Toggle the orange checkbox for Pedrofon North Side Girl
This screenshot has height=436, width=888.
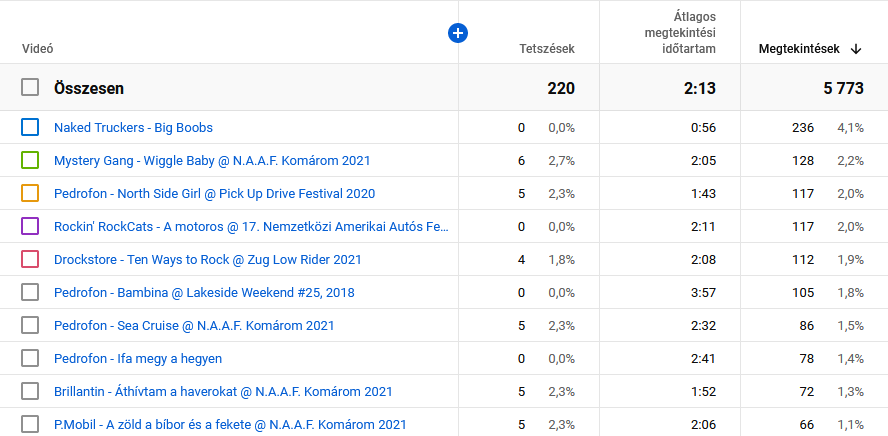tap(30, 193)
